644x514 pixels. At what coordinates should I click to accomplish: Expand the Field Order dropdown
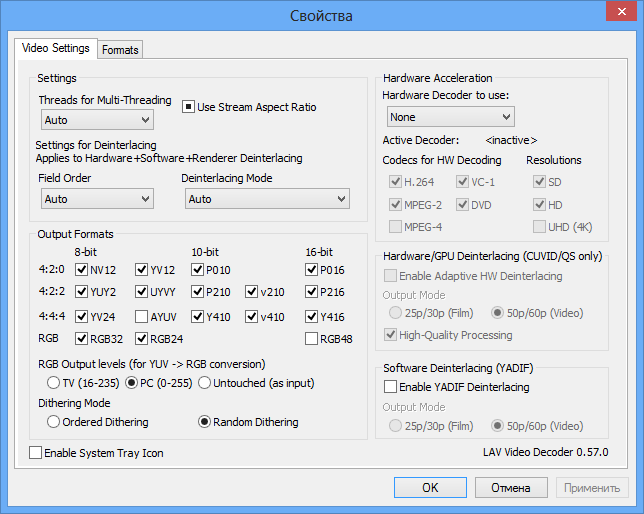point(97,199)
